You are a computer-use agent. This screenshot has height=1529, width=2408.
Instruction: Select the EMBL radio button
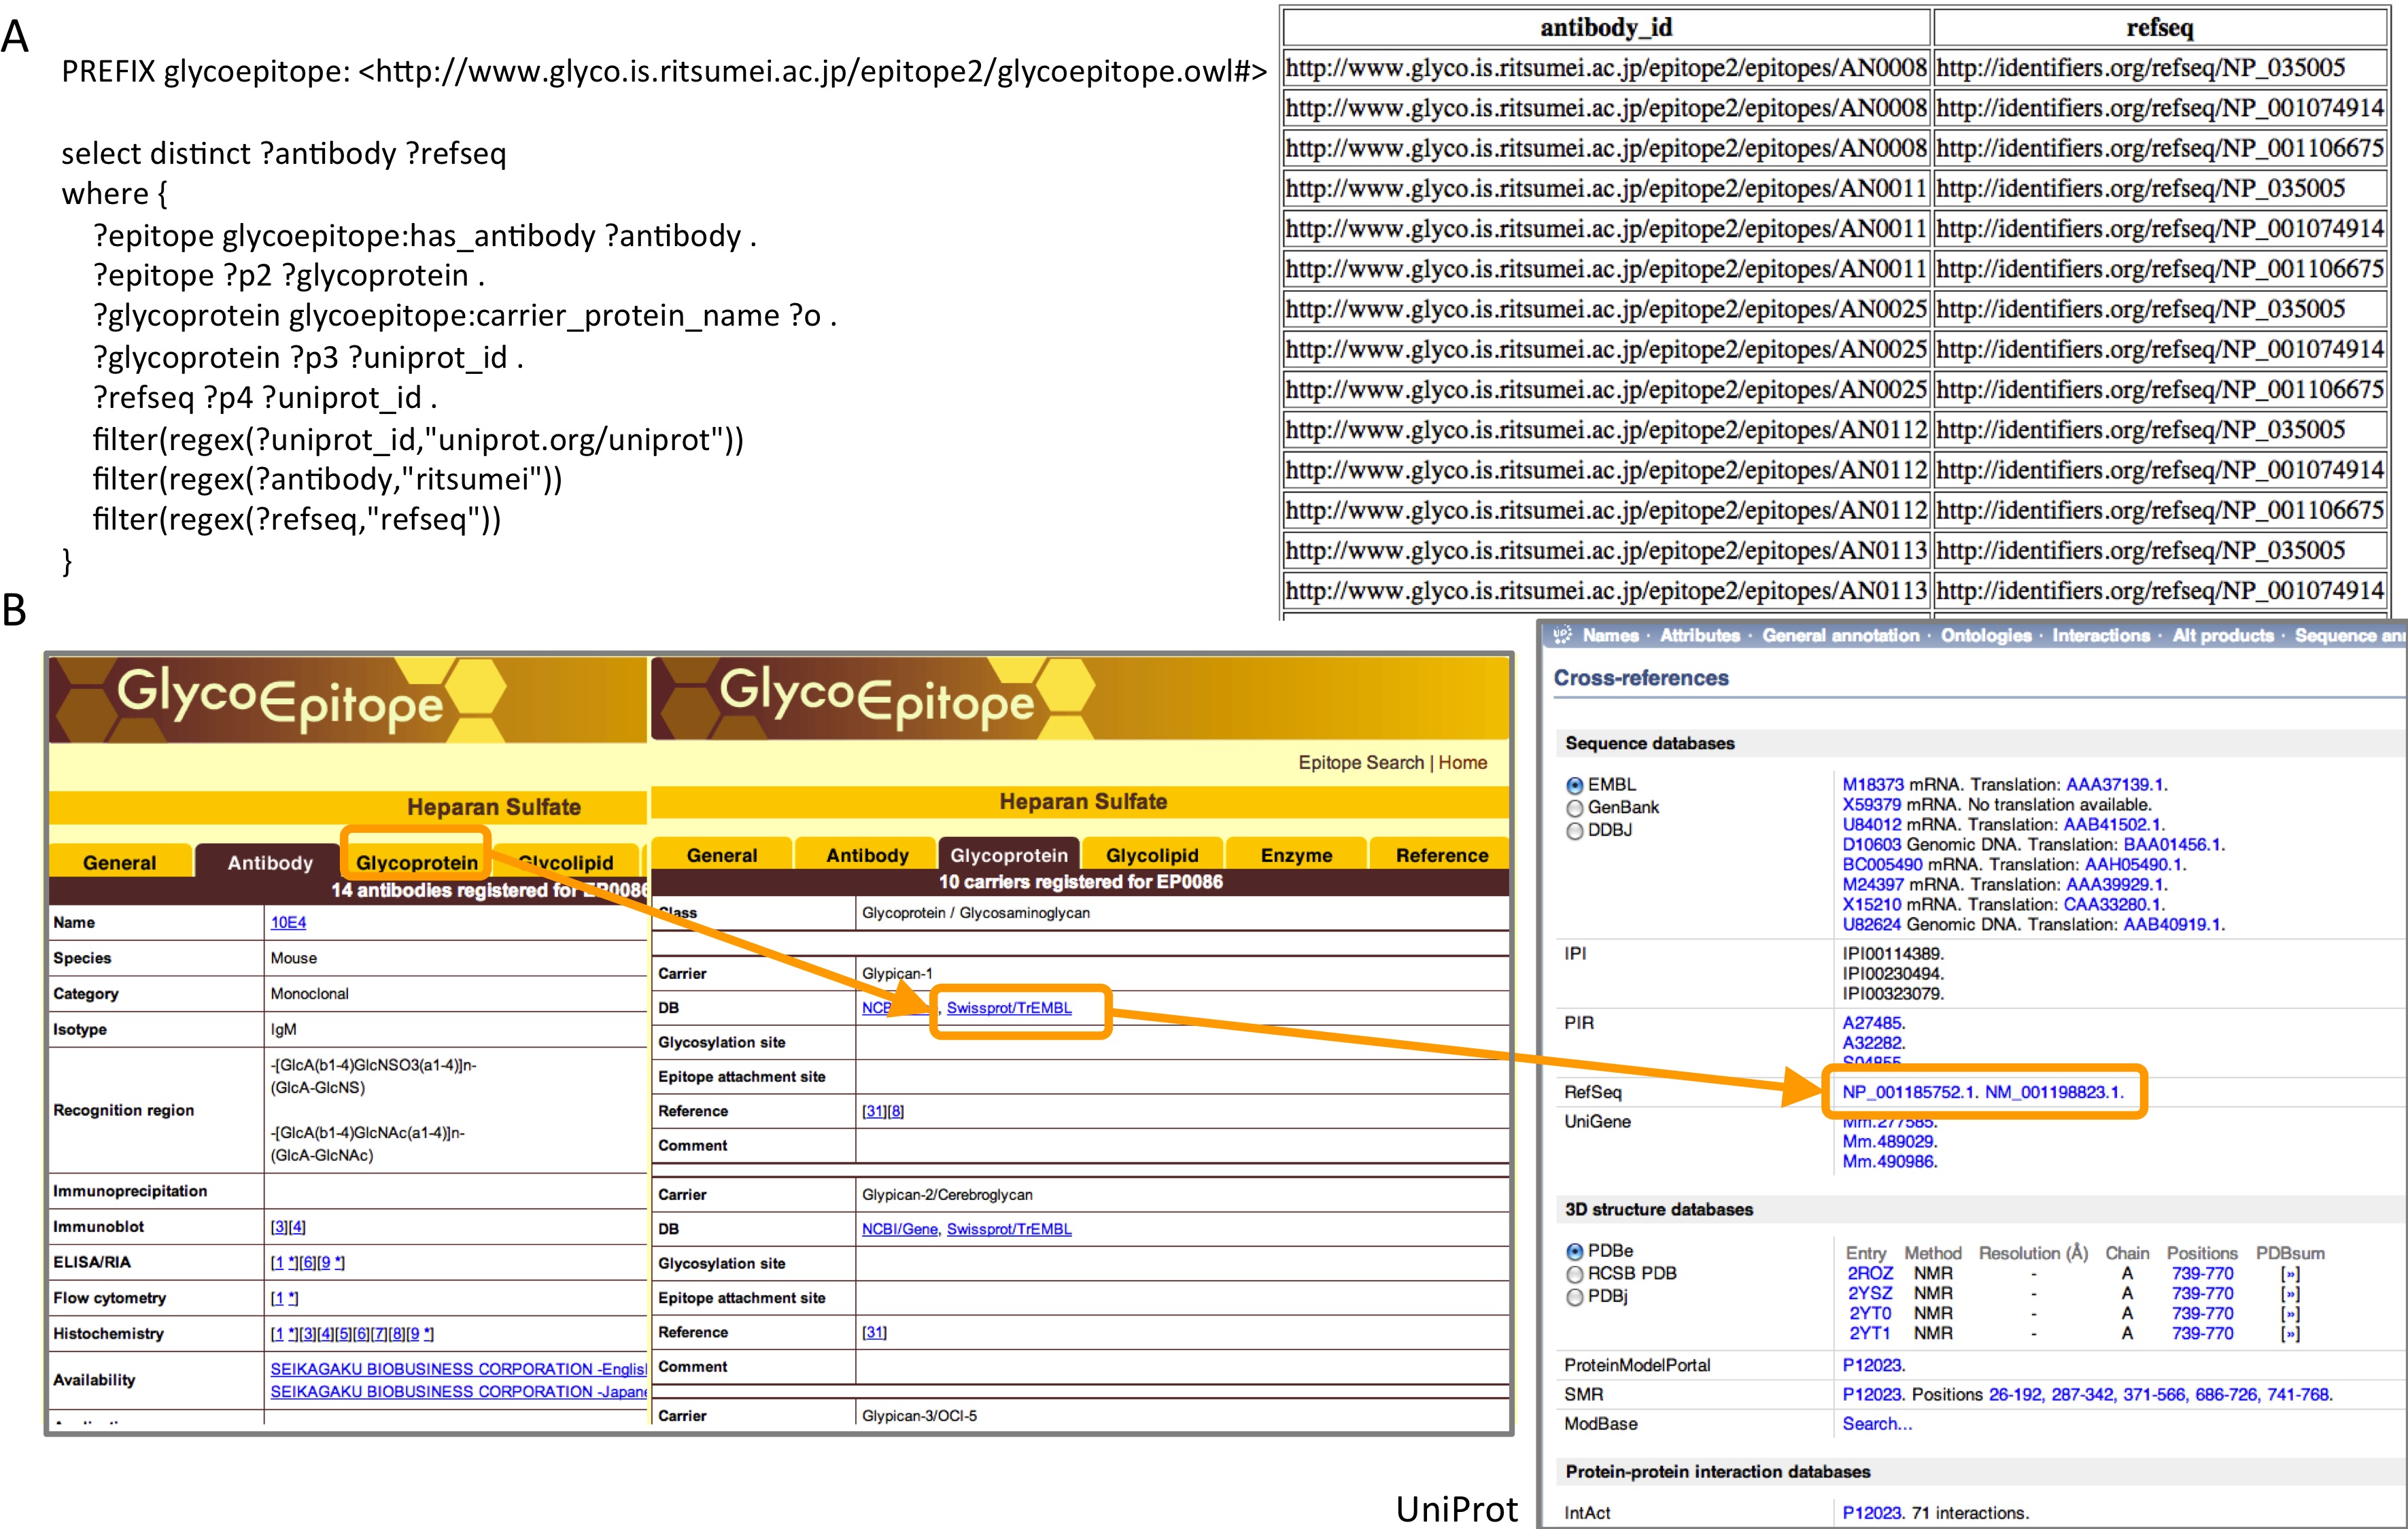point(1575,786)
